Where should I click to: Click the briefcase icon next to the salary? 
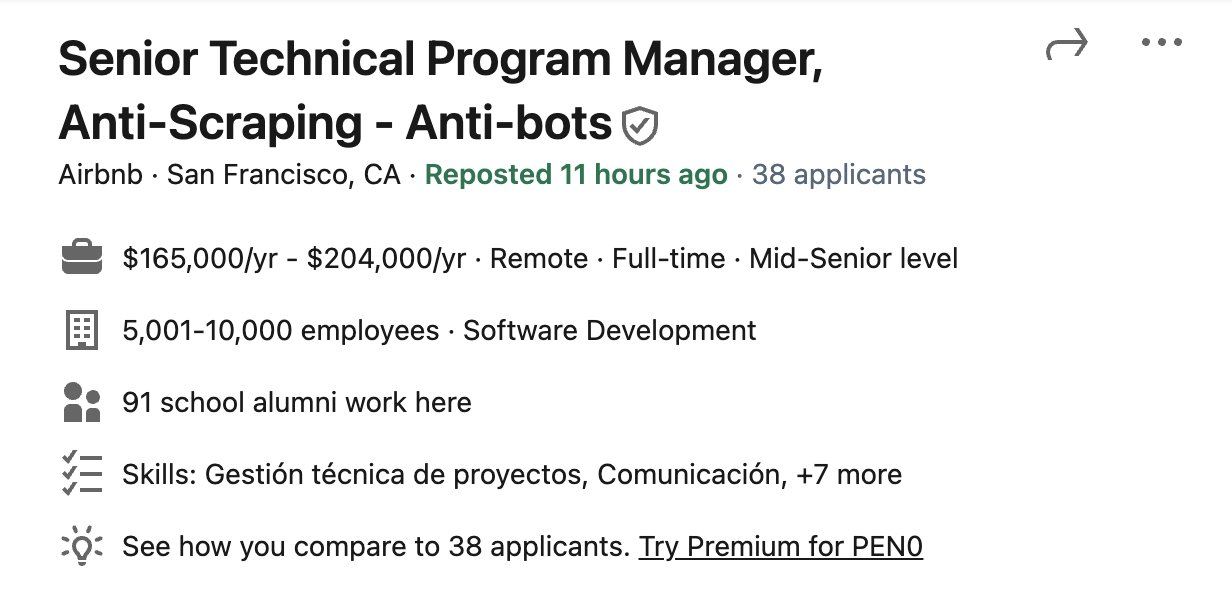tap(82, 260)
